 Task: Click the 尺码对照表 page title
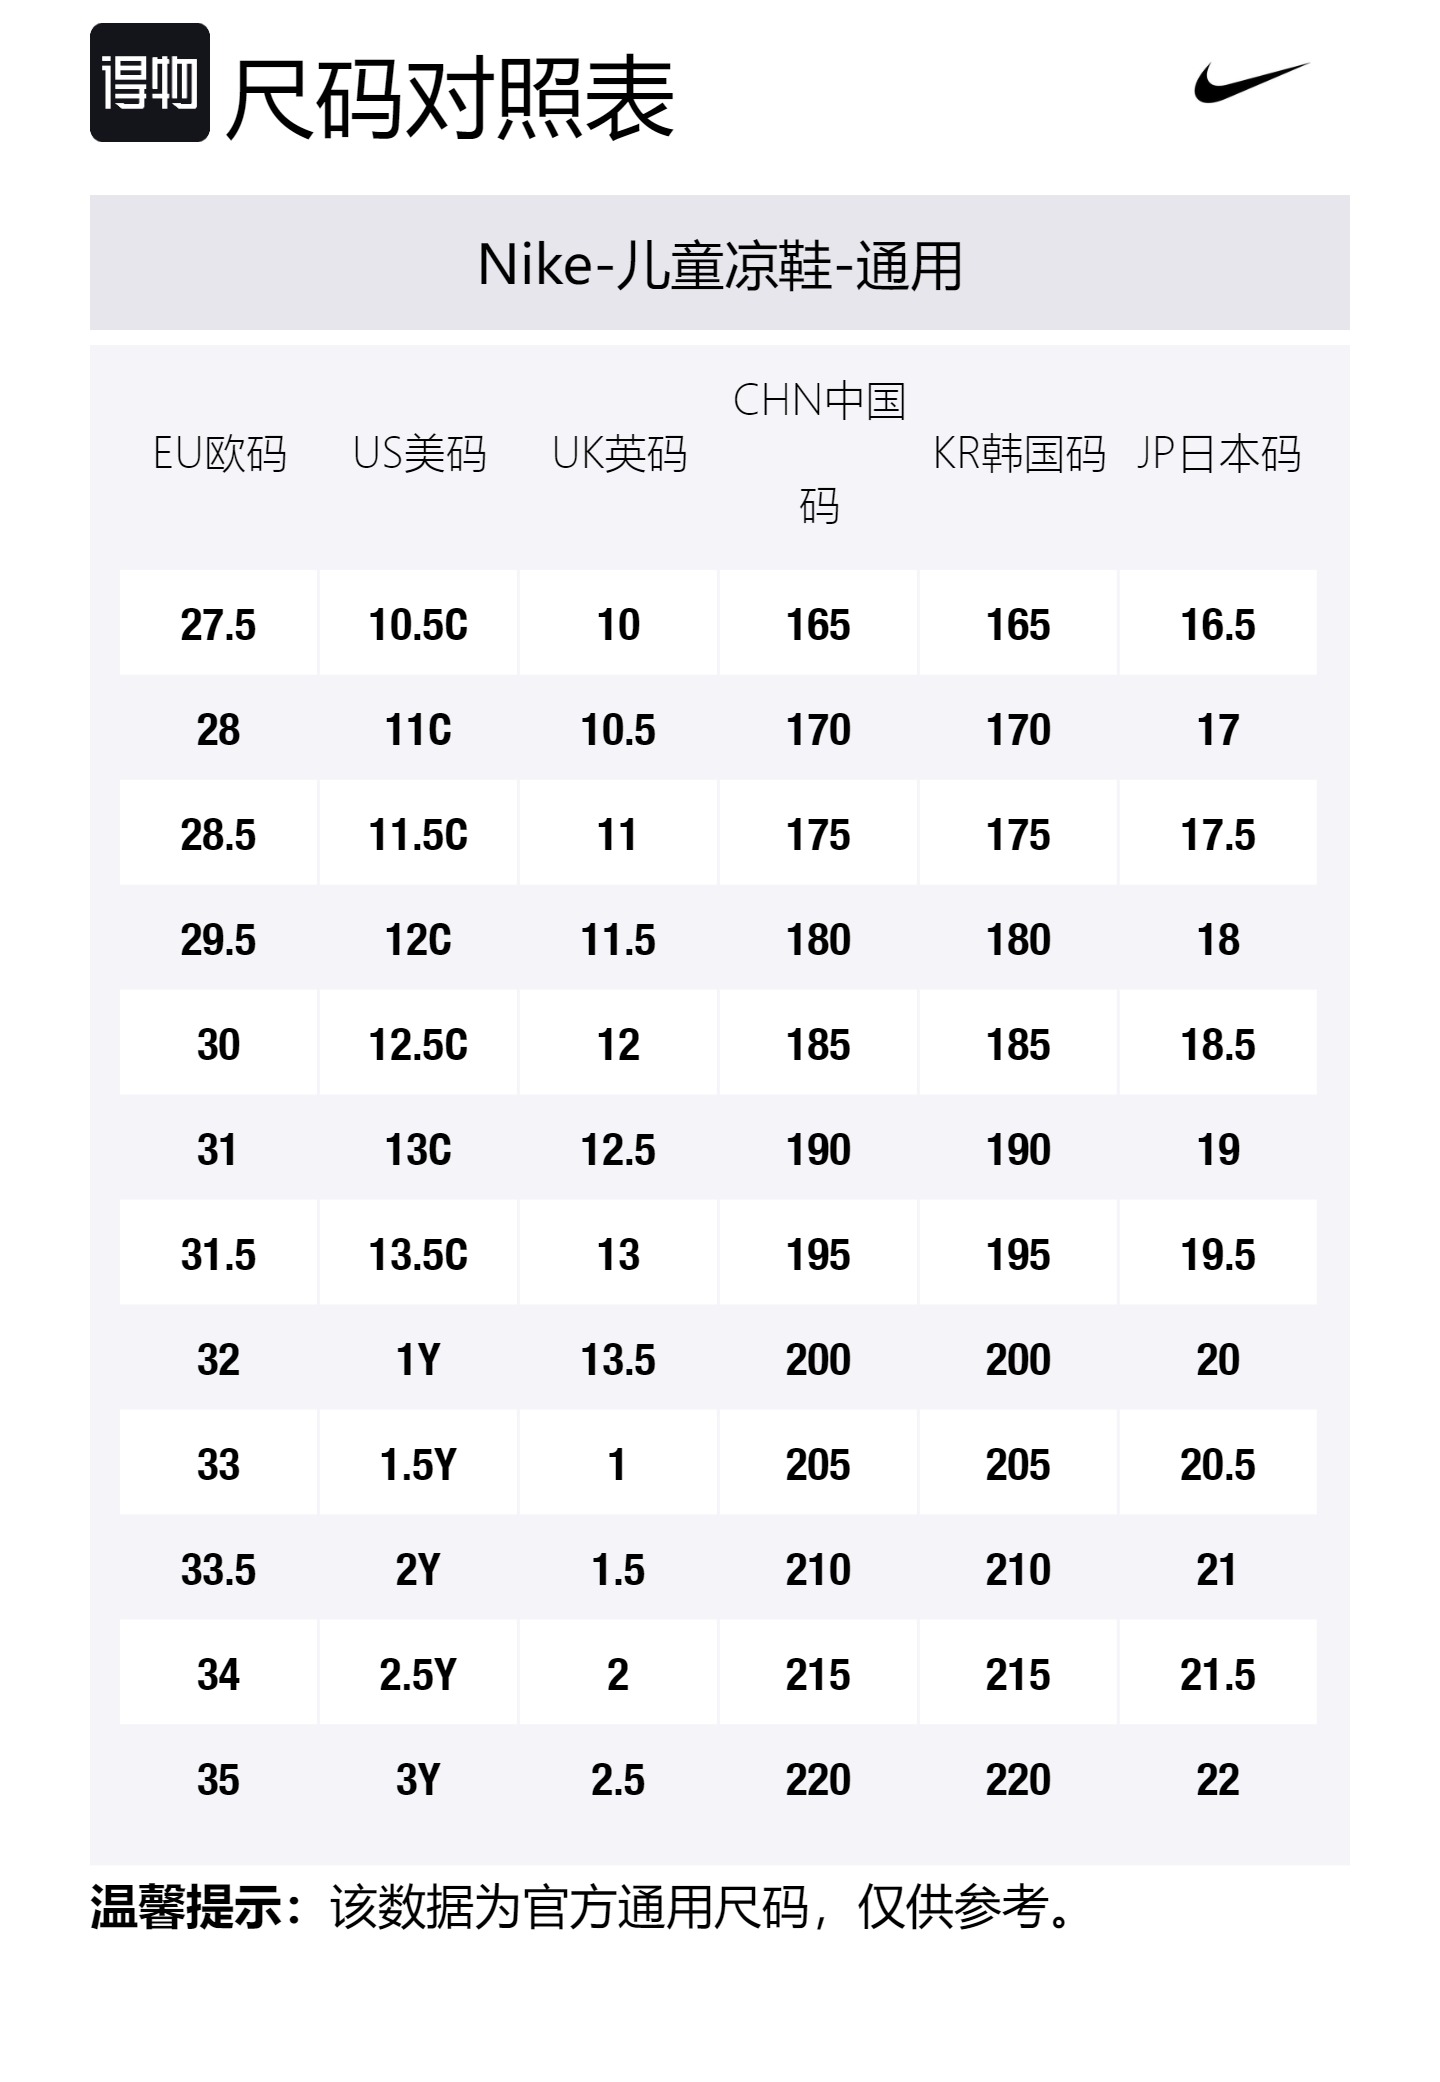point(450,98)
